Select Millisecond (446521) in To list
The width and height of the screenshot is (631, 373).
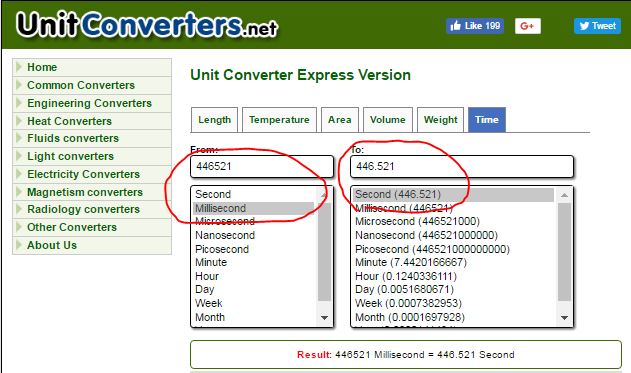coord(454,208)
